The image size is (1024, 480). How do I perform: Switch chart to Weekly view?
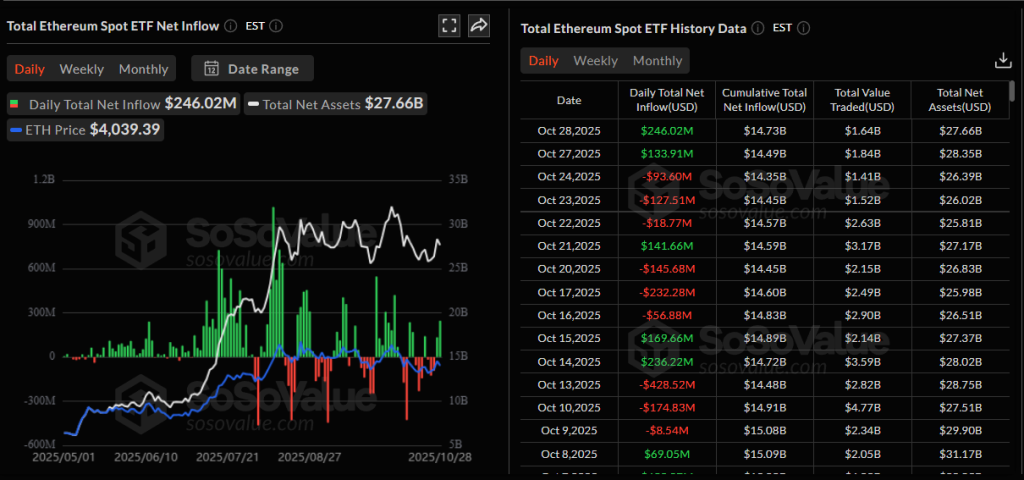(81, 69)
